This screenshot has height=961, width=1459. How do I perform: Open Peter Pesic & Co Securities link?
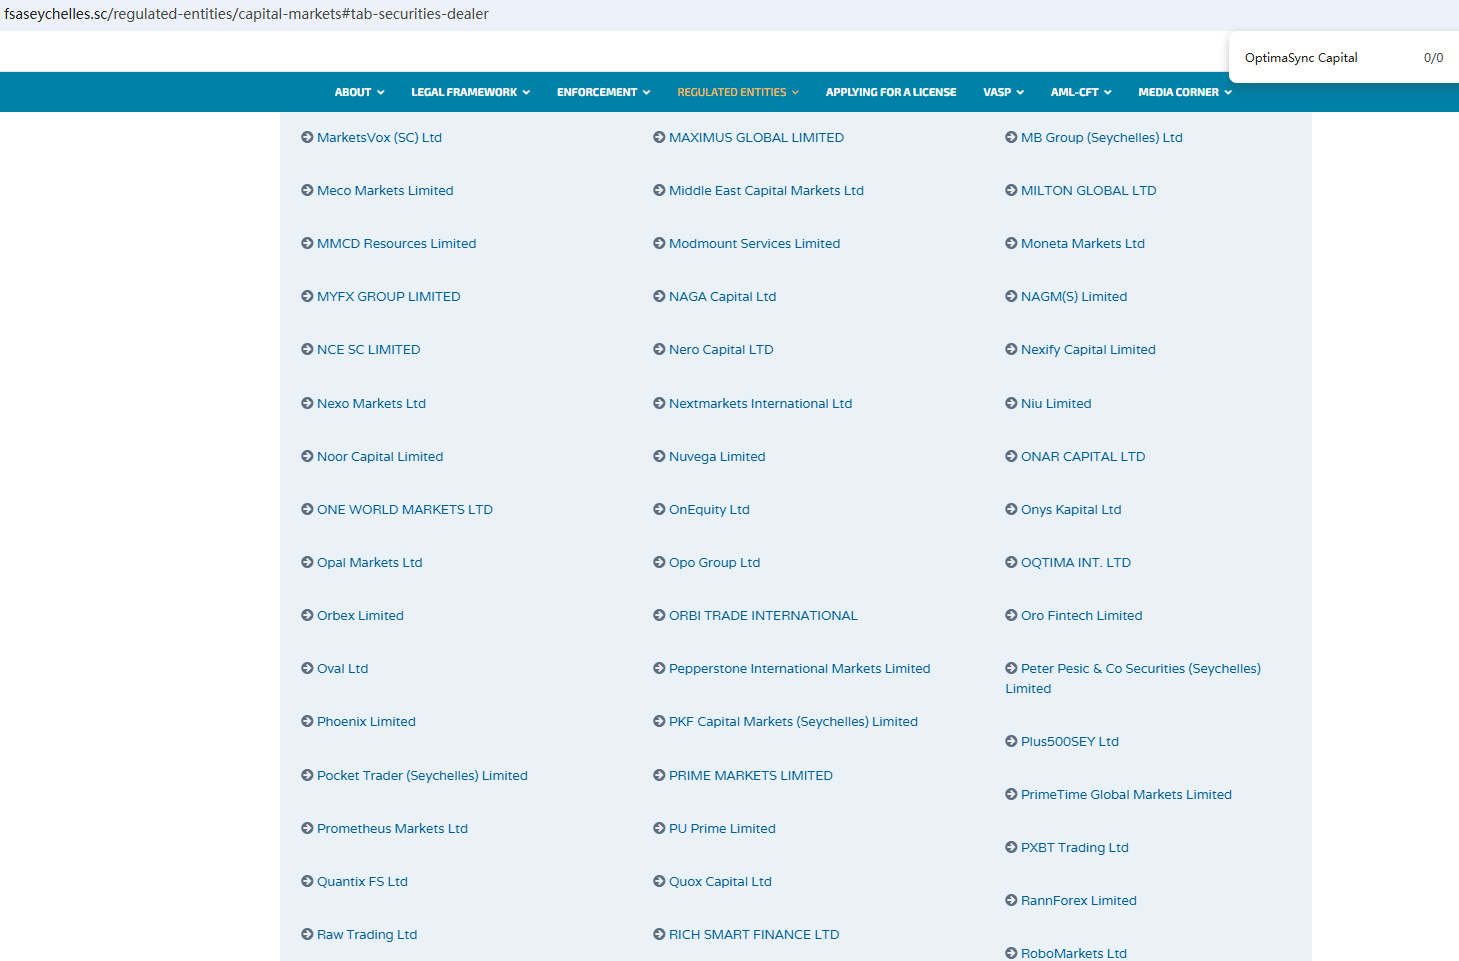[x=1133, y=678]
